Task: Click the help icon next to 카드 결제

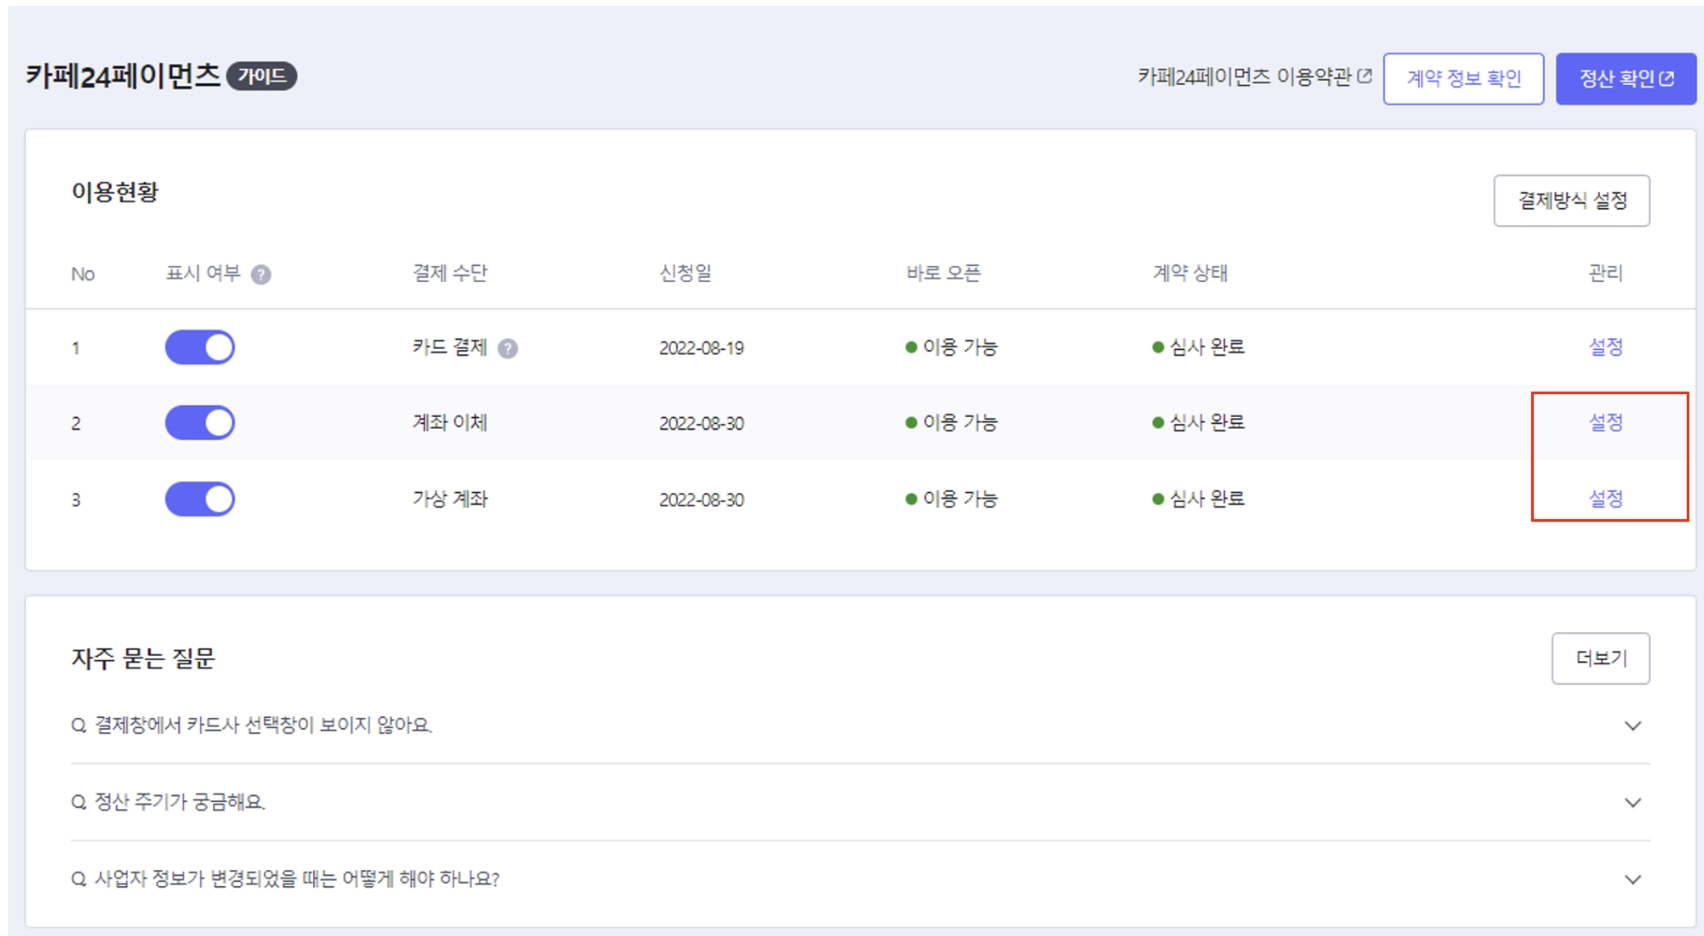Action: point(508,349)
